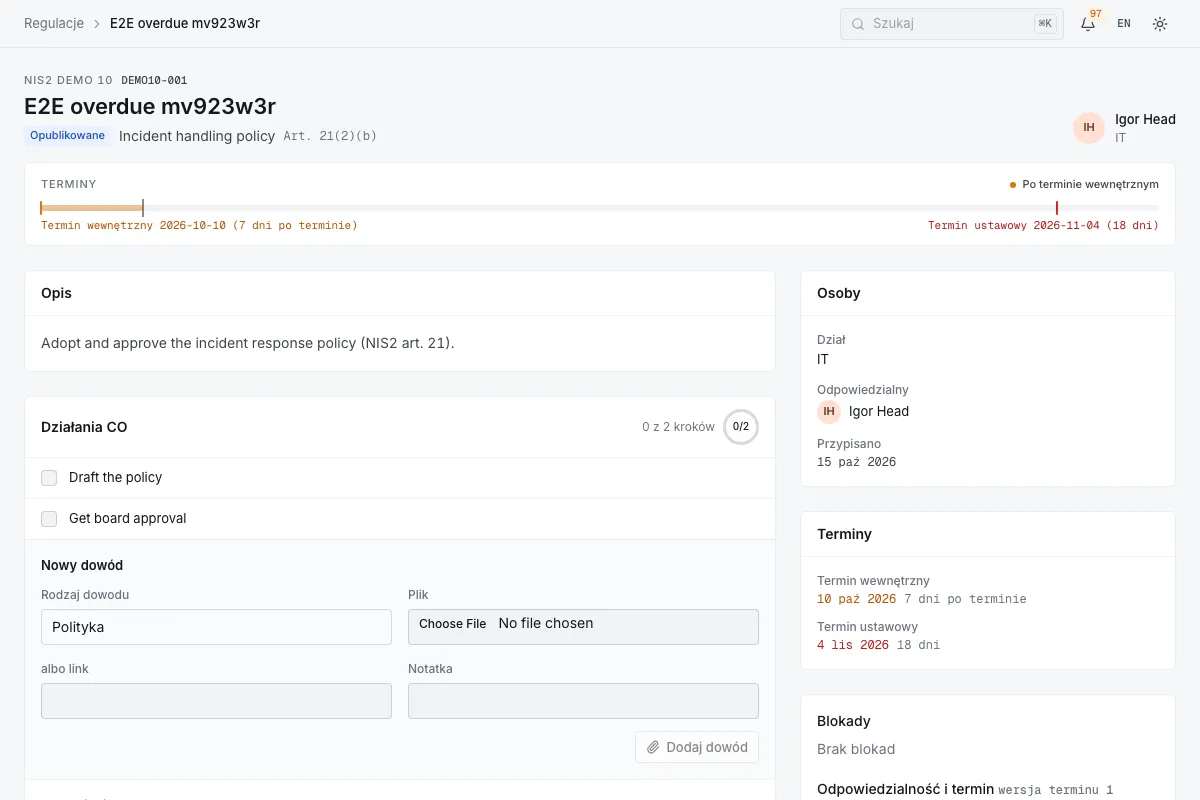Click the '10 paź 2026' internal deadline date
The height and width of the screenshot is (800, 1200).
point(857,599)
